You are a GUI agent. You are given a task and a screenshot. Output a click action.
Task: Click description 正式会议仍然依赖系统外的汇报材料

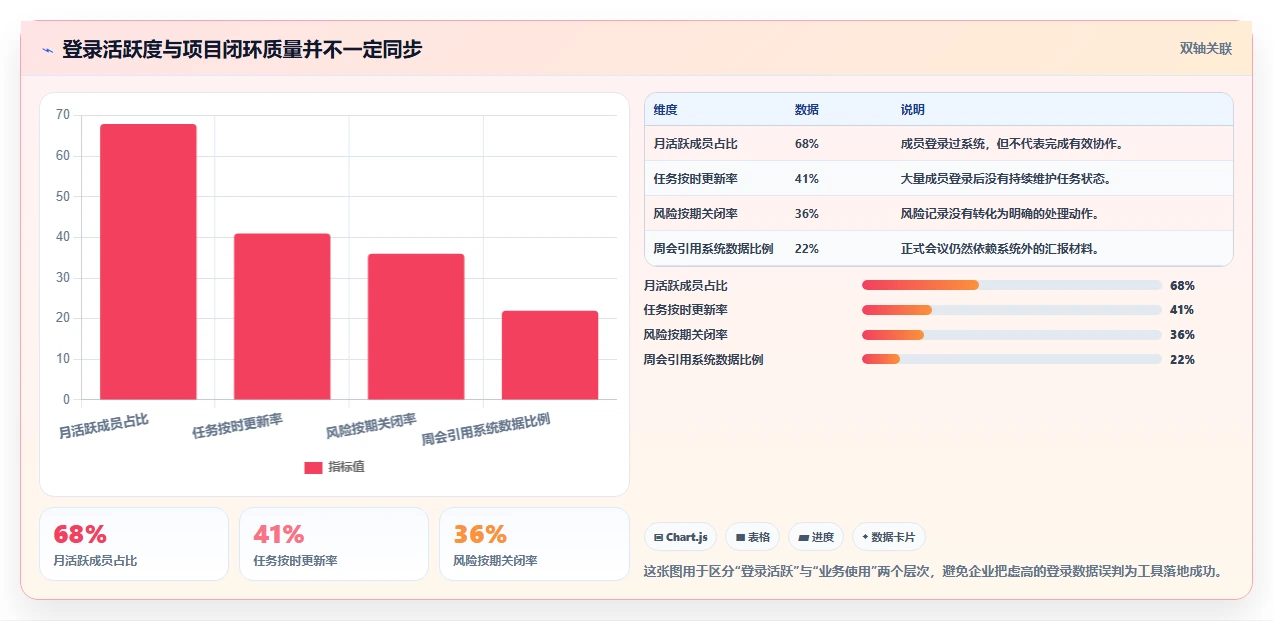pos(1000,249)
